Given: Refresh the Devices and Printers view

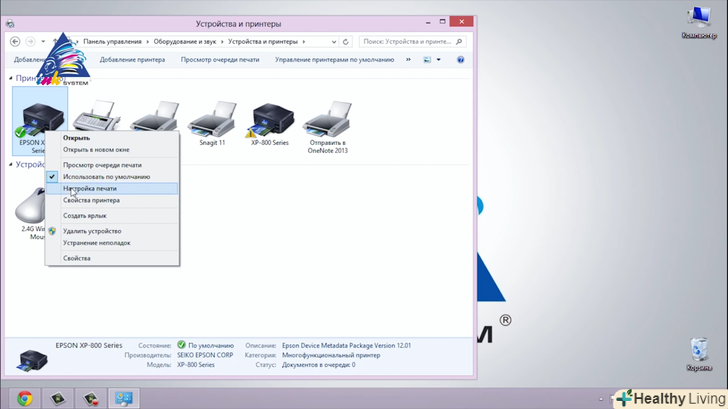Looking at the screenshot, I should [x=345, y=42].
